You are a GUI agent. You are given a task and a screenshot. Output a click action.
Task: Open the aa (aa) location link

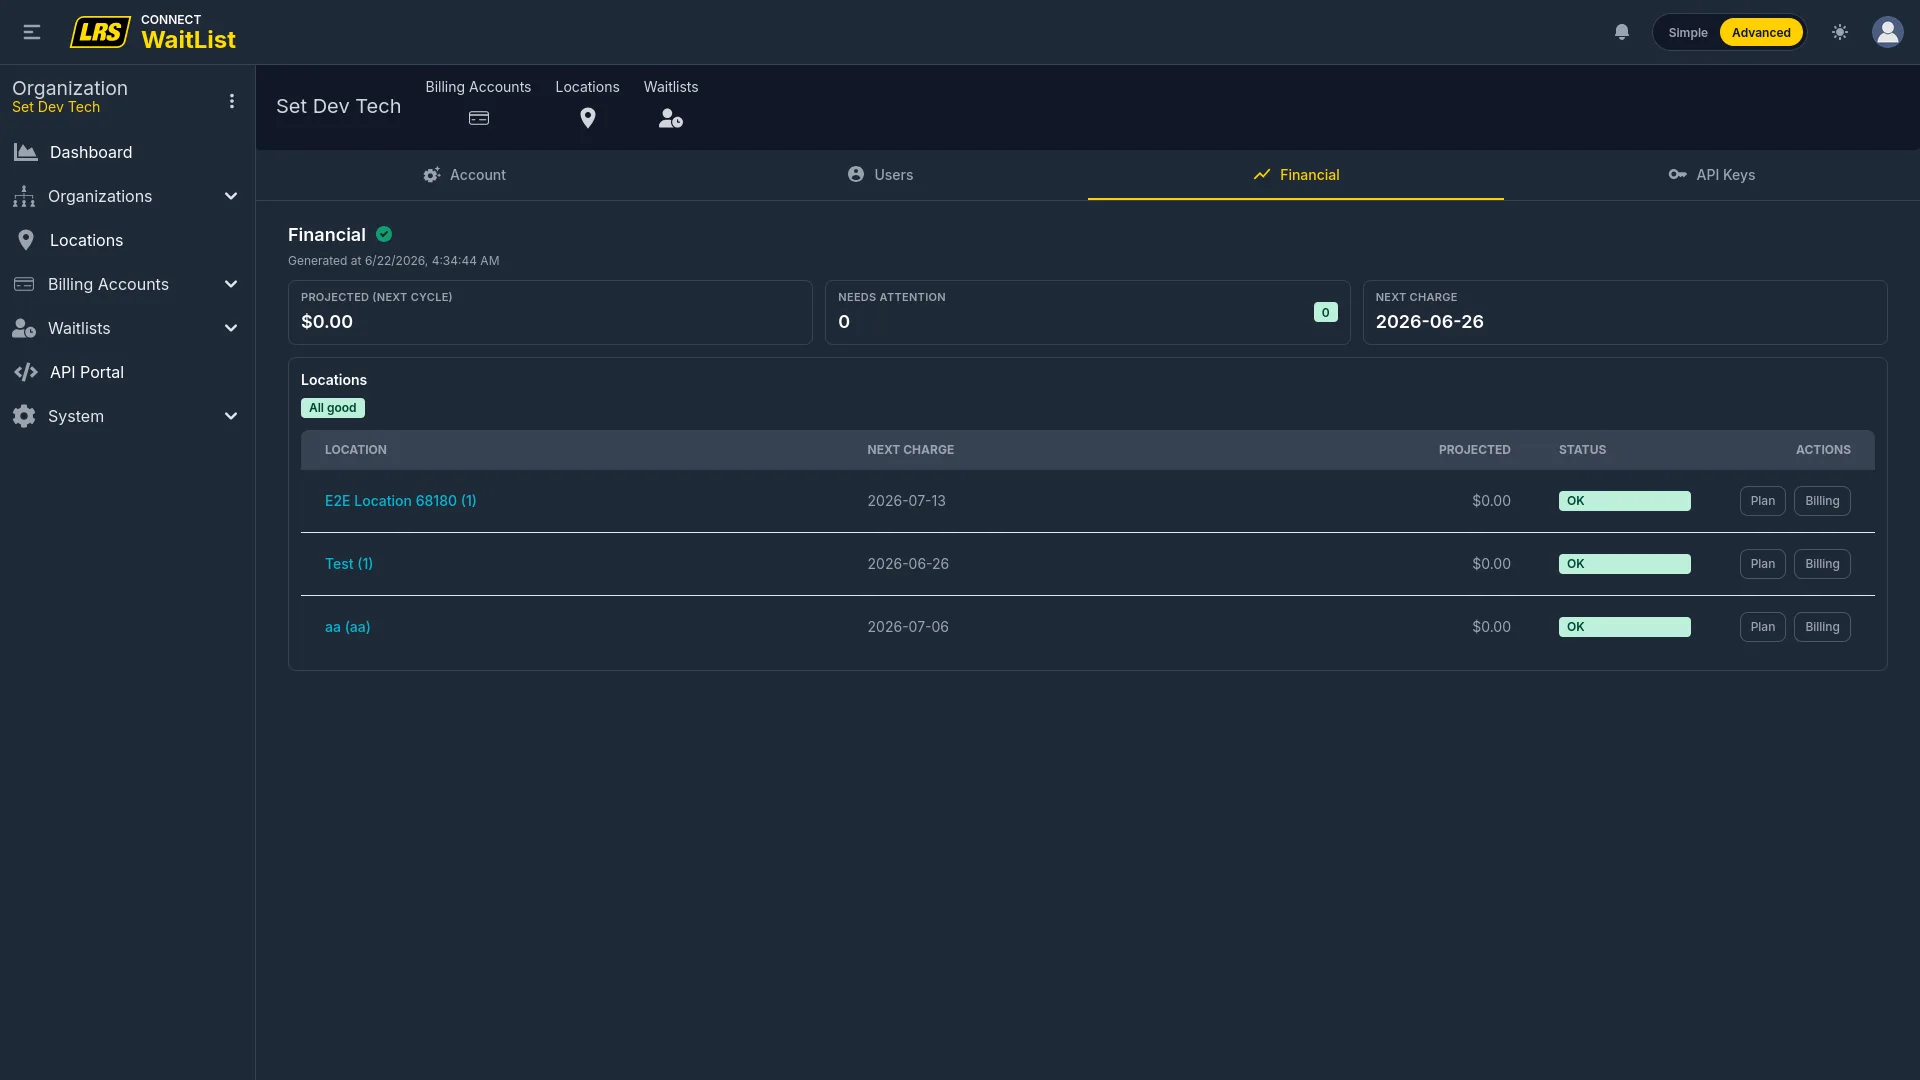point(347,627)
